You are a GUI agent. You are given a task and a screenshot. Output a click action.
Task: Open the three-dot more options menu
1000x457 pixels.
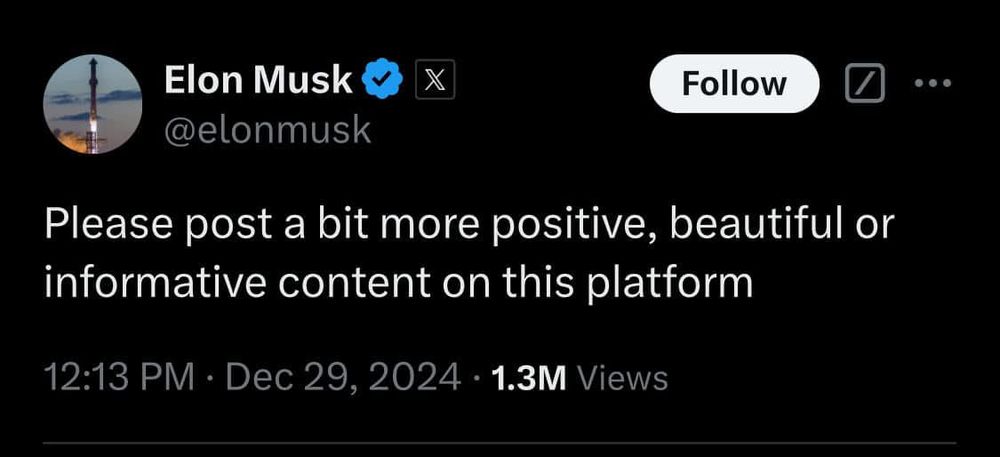(x=934, y=84)
